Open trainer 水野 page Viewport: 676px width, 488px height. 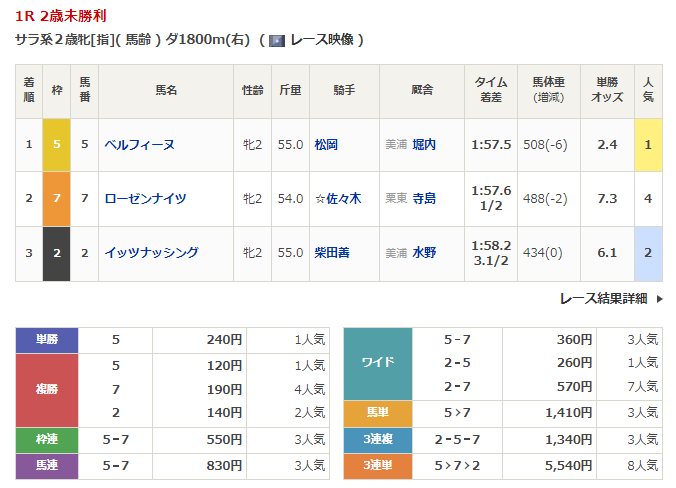pyautogui.click(x=424, y=253)
